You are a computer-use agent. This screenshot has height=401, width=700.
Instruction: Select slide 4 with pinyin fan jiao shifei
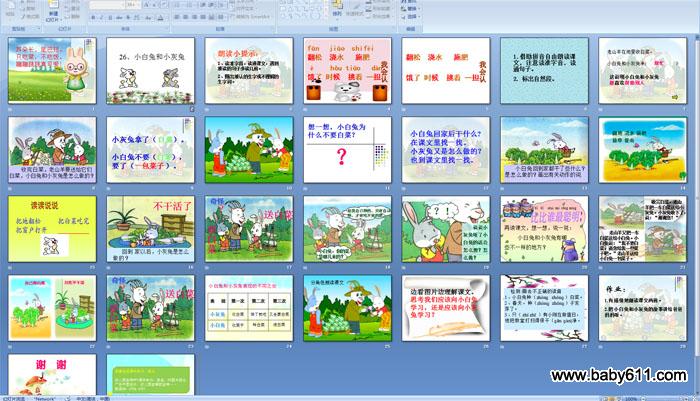click(347, 70)
